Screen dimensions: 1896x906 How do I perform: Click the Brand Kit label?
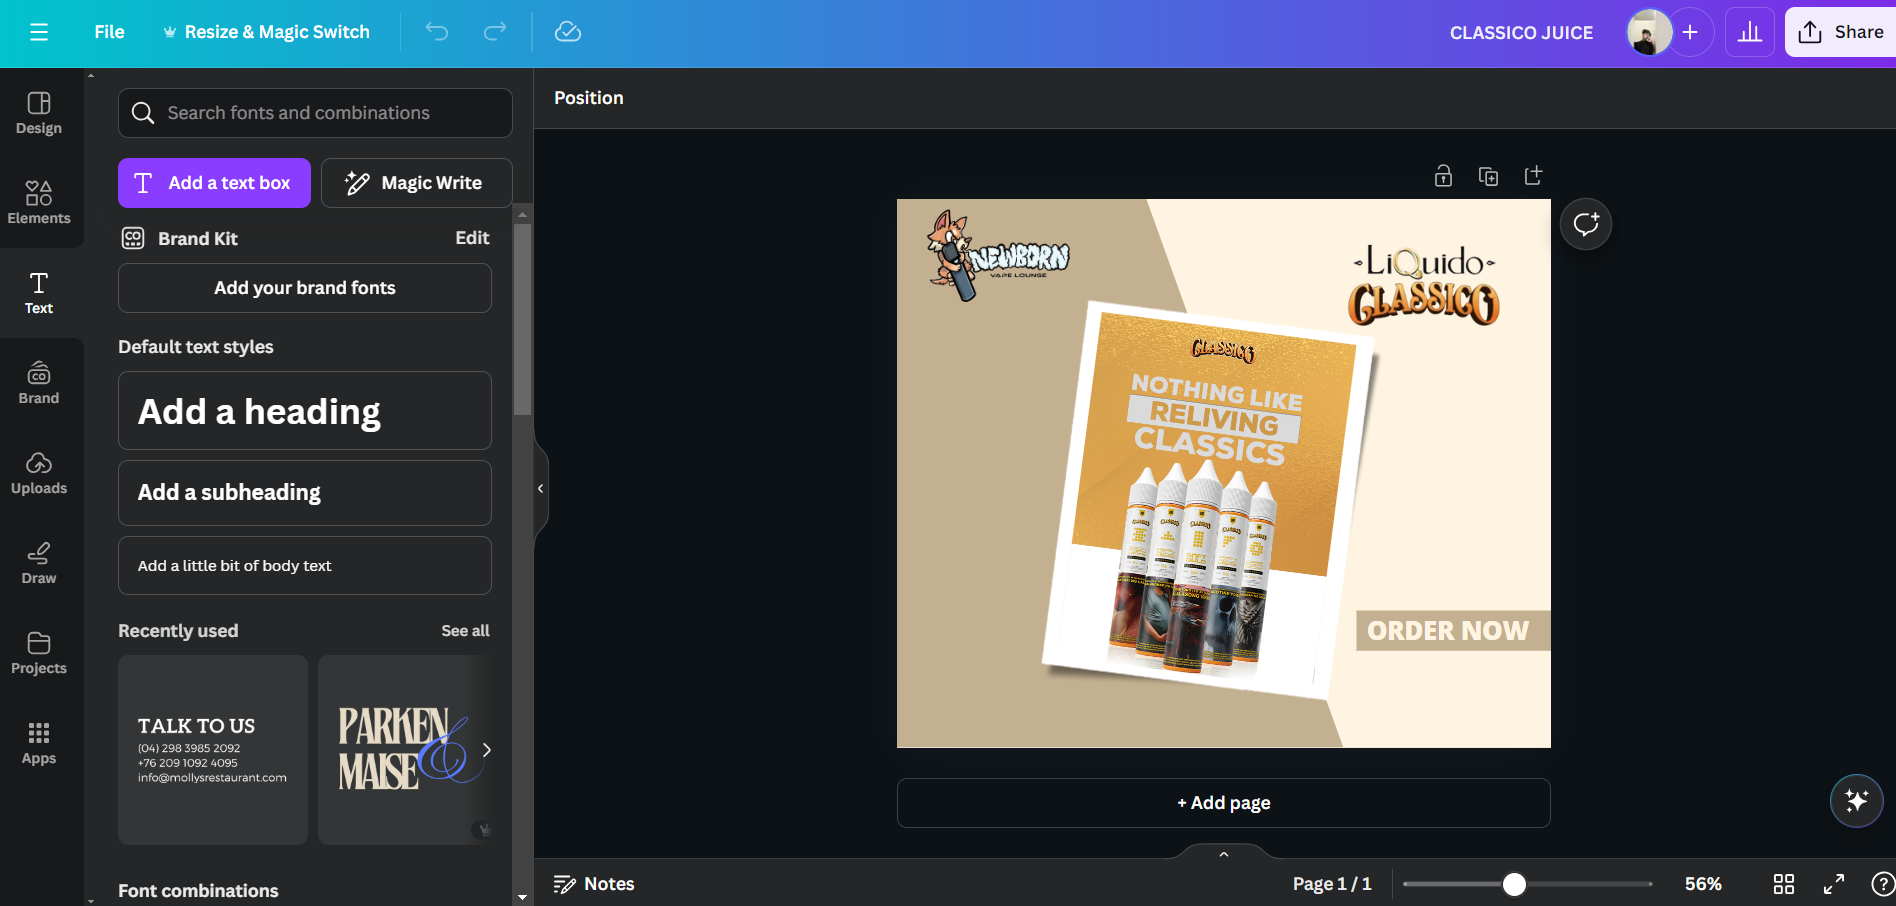coord(198,238)
